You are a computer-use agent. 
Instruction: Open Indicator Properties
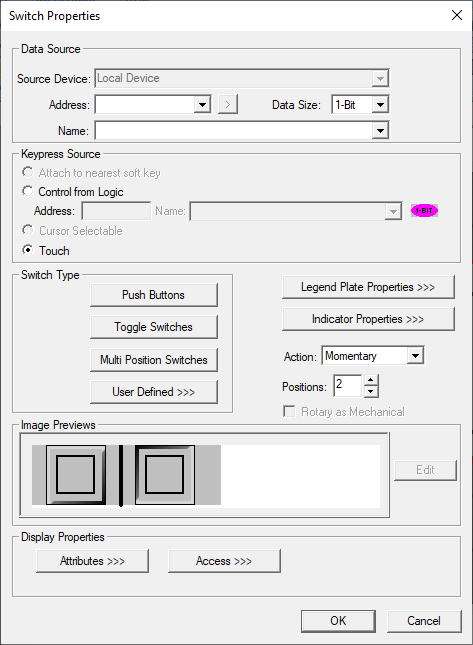click(368, 319)
